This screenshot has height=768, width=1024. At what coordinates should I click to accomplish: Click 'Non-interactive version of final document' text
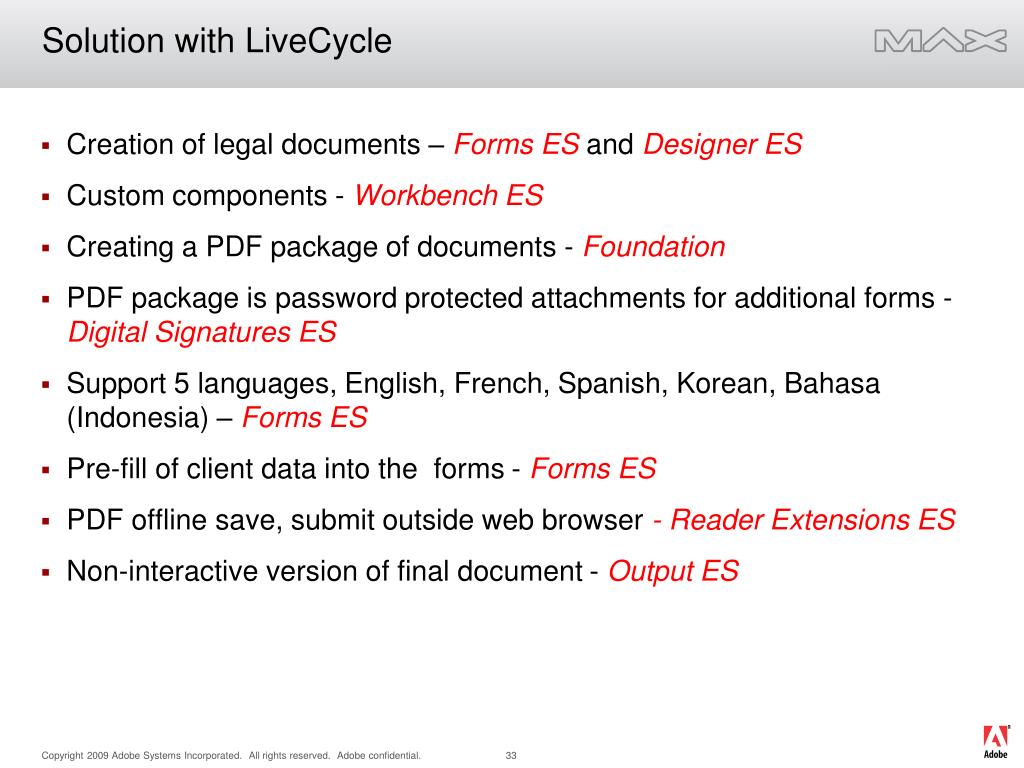click(x=325, y=571)
